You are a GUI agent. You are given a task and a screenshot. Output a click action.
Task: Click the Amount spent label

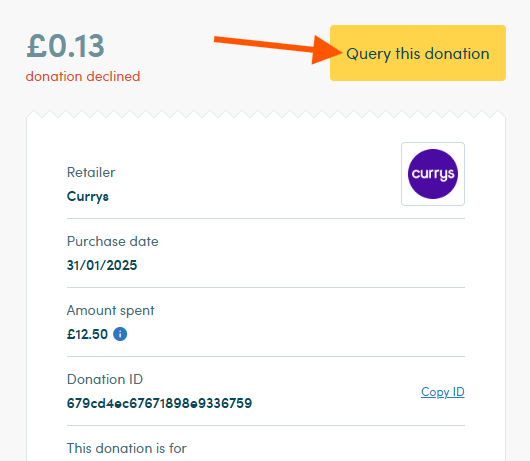pyautogui.click(x=110, y=310)
